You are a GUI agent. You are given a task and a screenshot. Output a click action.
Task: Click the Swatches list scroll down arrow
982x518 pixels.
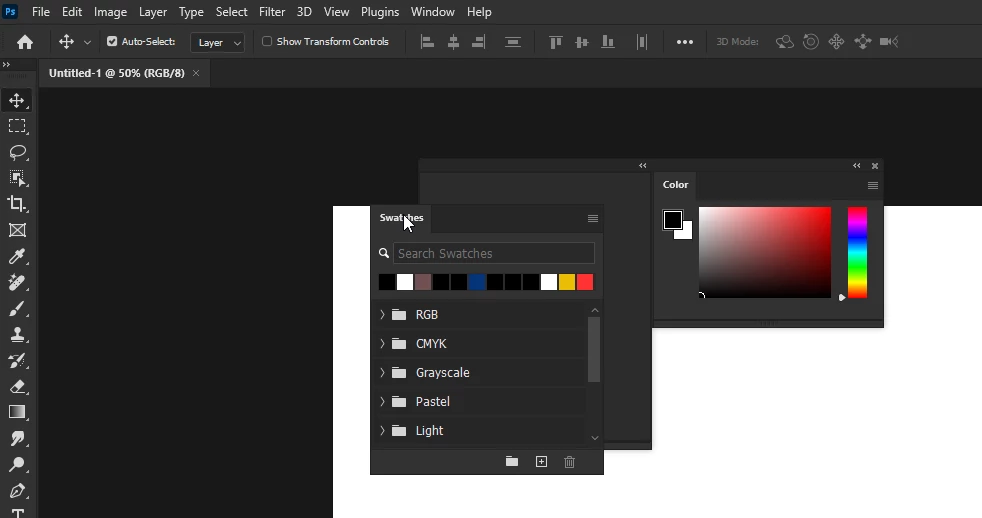click(595, 438)
